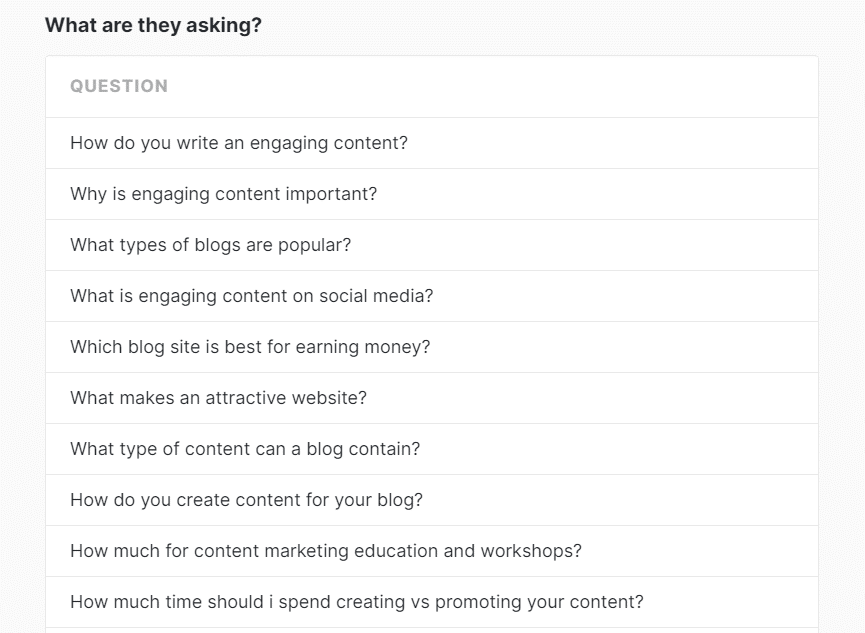Select the engaging content on social media question
Viewport: 865px width, 633px height.
[x=251, y=296]
